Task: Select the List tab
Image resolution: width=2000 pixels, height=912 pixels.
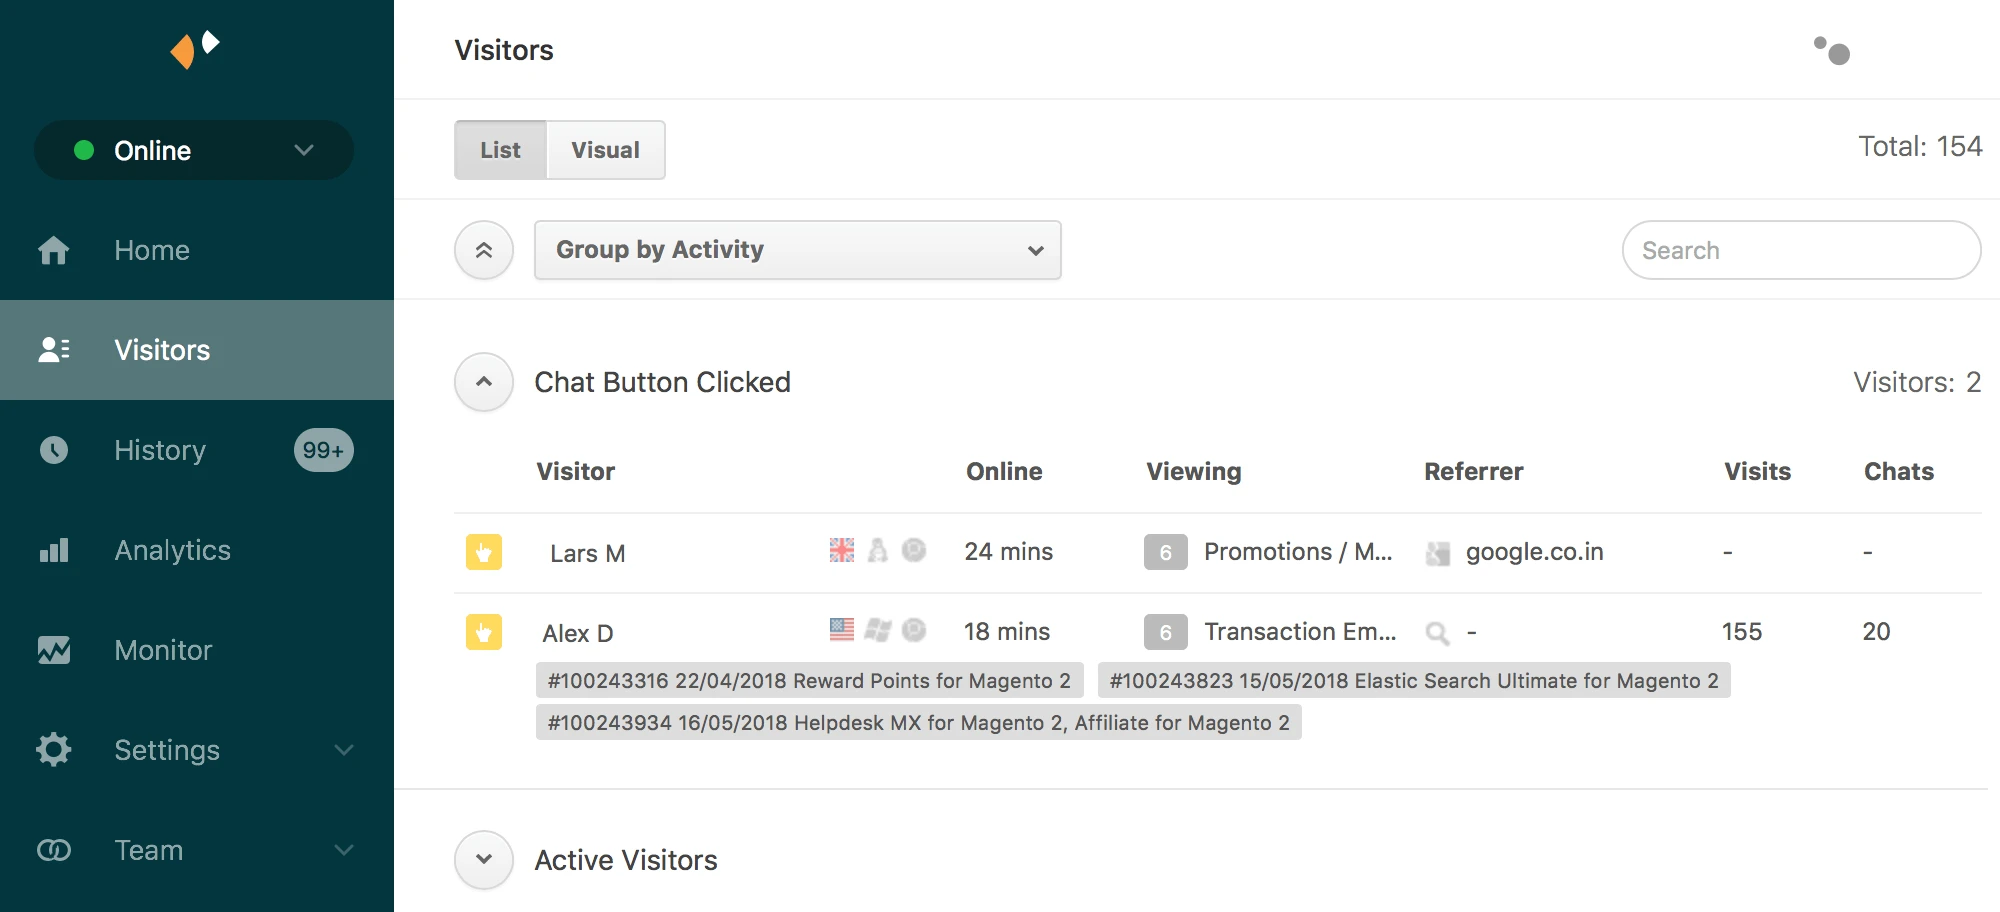Action: tap(500, 149)
